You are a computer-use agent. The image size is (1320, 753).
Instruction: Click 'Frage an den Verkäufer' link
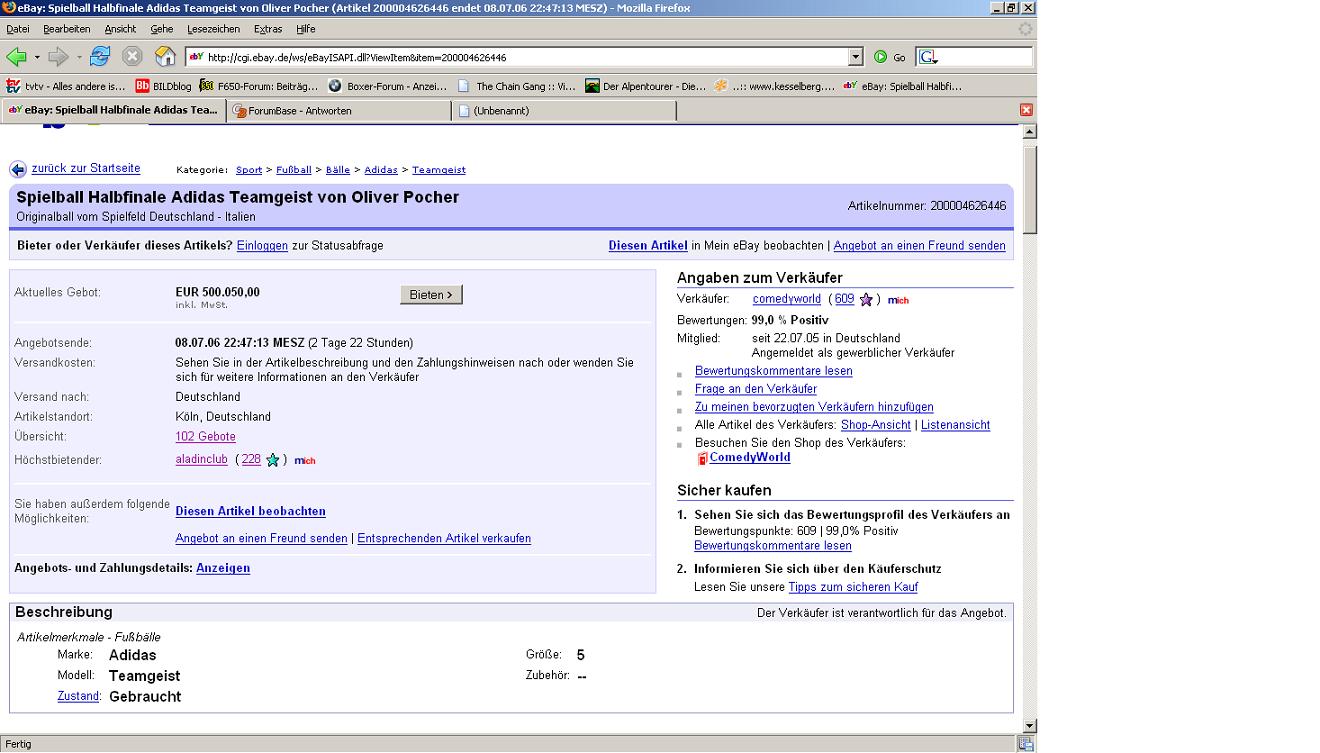click(x=756, y=389)
